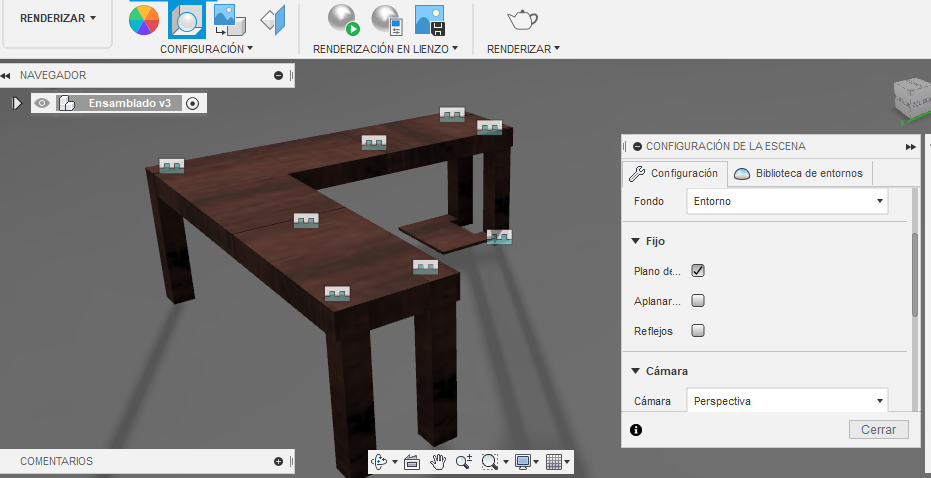Activate the Pan hand tool
The height and width of the screenshot is (478, 931).
point(438,461)
